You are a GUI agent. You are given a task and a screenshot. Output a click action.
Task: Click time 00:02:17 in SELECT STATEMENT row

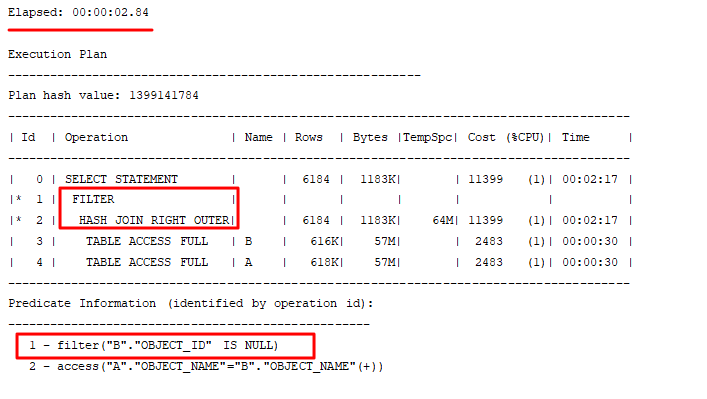(x=590, y=179)
